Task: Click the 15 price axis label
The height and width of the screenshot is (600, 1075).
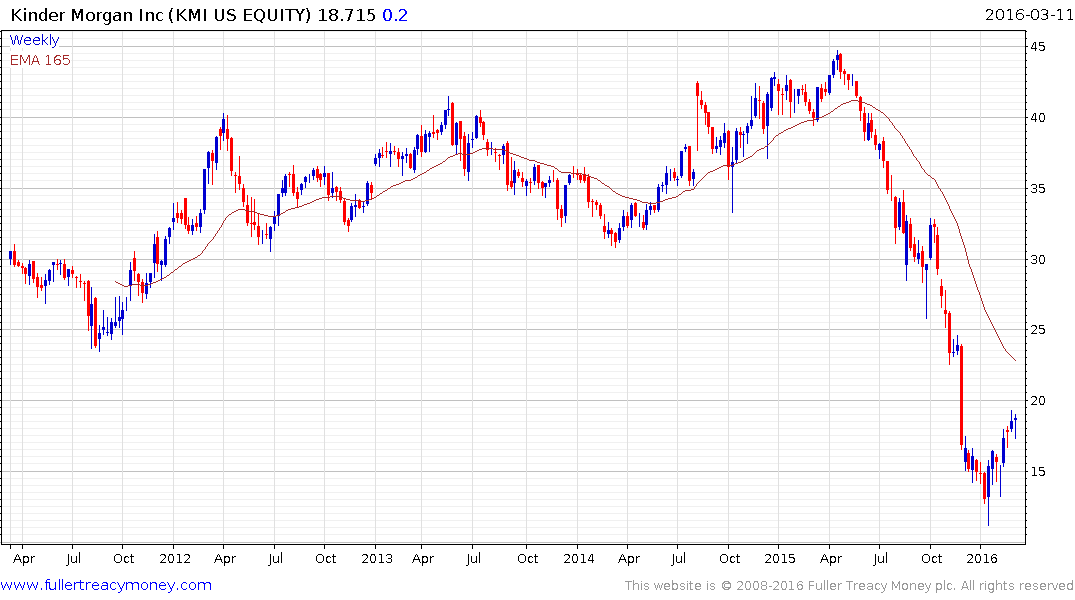Action: click(x=1038, y=471)
